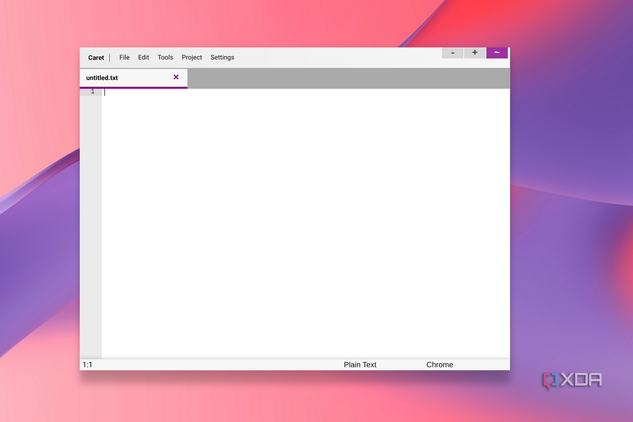Click the 1:1 cursor position indicator
Viewport: 633px width, 422px height.
tap(88, 365)
